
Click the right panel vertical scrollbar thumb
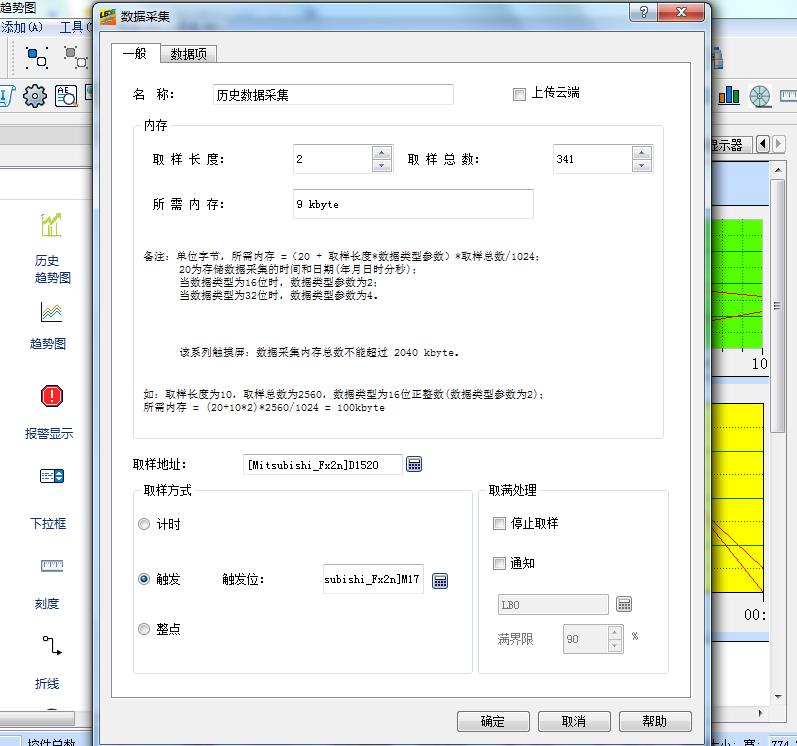(777, 305)
